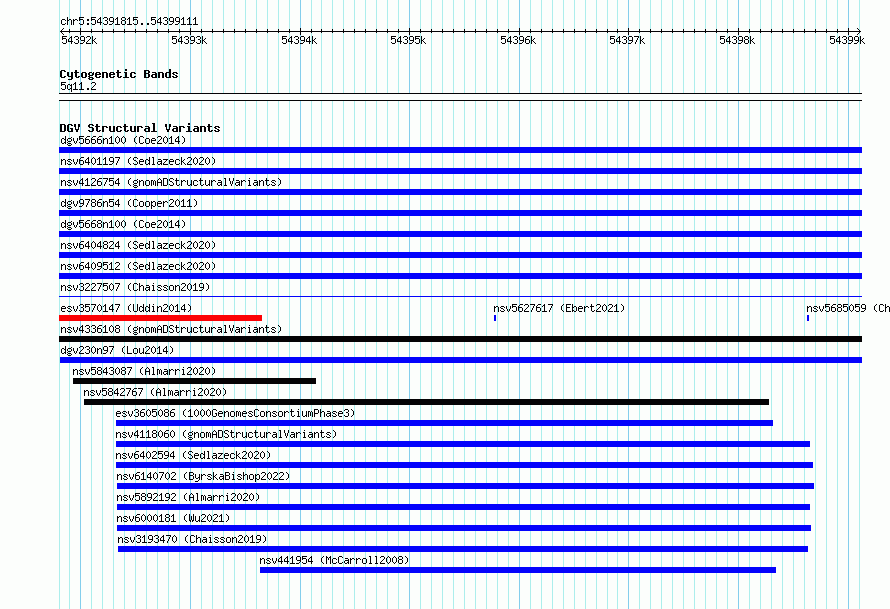Click the red bar of esv3570147 (Uddin2014)
890x609 pixels.
[x=161, y=318]
